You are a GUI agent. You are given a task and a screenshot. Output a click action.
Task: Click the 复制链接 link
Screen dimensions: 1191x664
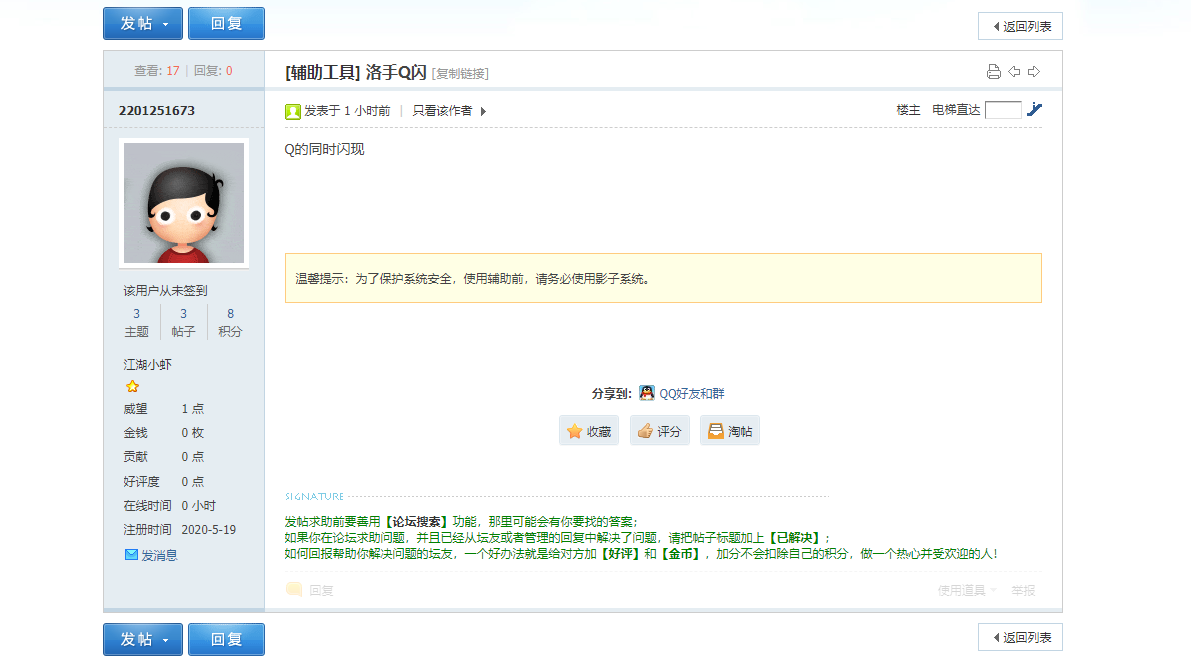click(x=461, y=74)
